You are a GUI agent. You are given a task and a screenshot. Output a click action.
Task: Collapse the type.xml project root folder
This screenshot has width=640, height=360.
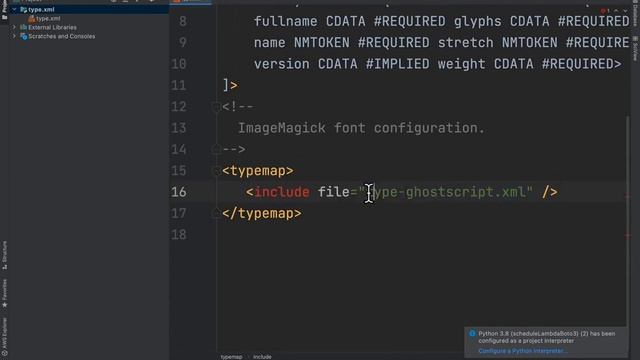pos(14,9)
